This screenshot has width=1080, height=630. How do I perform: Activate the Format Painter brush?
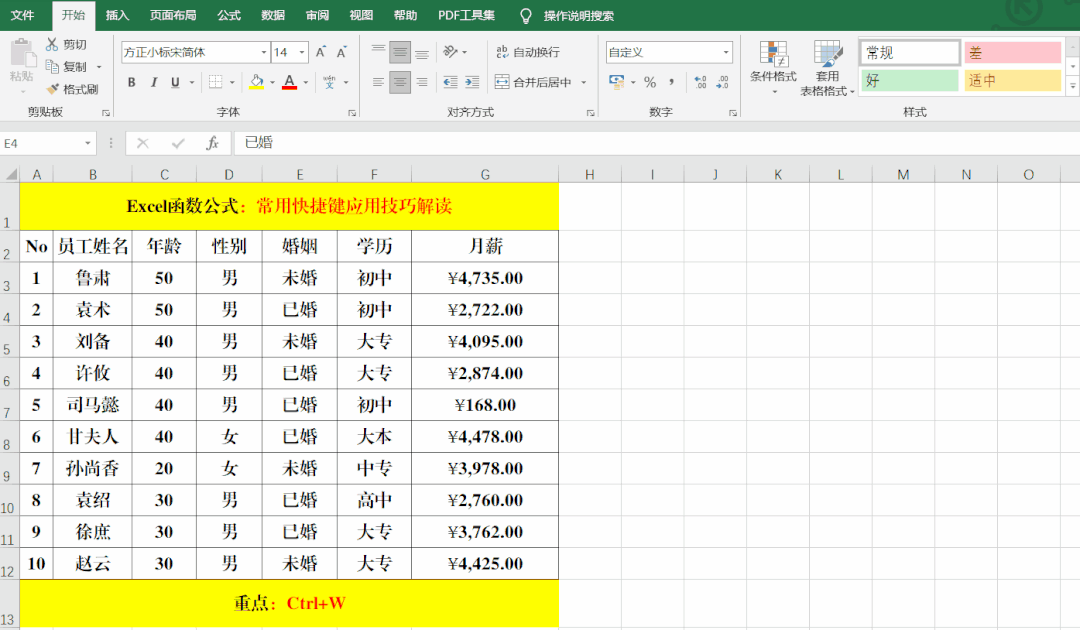coord(52,89)
